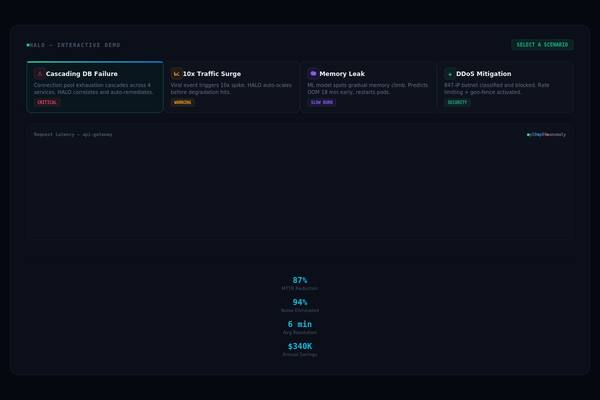Click the 87% MTTR Reduction stat
This screenshot has width=600, height=400.
click(x=300, y=283)
